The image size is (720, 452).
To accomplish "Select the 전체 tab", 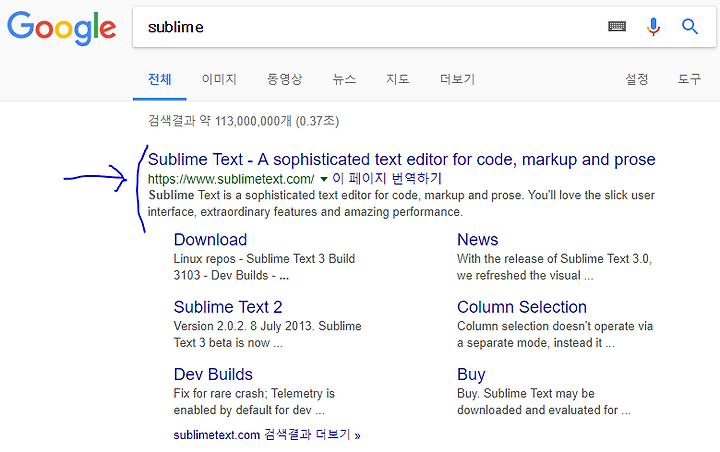I will [x=159, y=79].
